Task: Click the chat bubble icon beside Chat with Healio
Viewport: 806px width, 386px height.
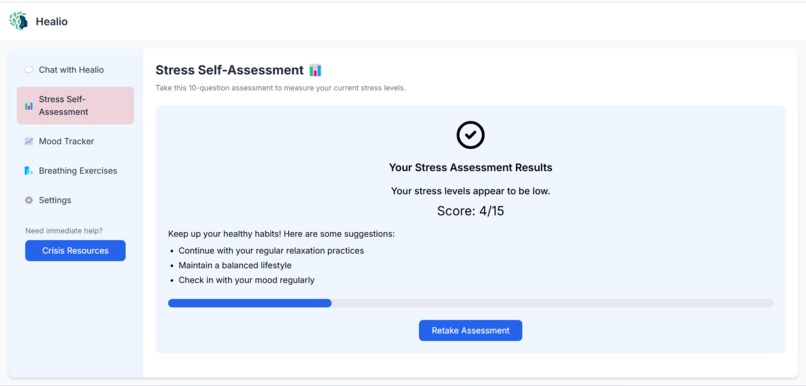Action: tap(29, 70)
